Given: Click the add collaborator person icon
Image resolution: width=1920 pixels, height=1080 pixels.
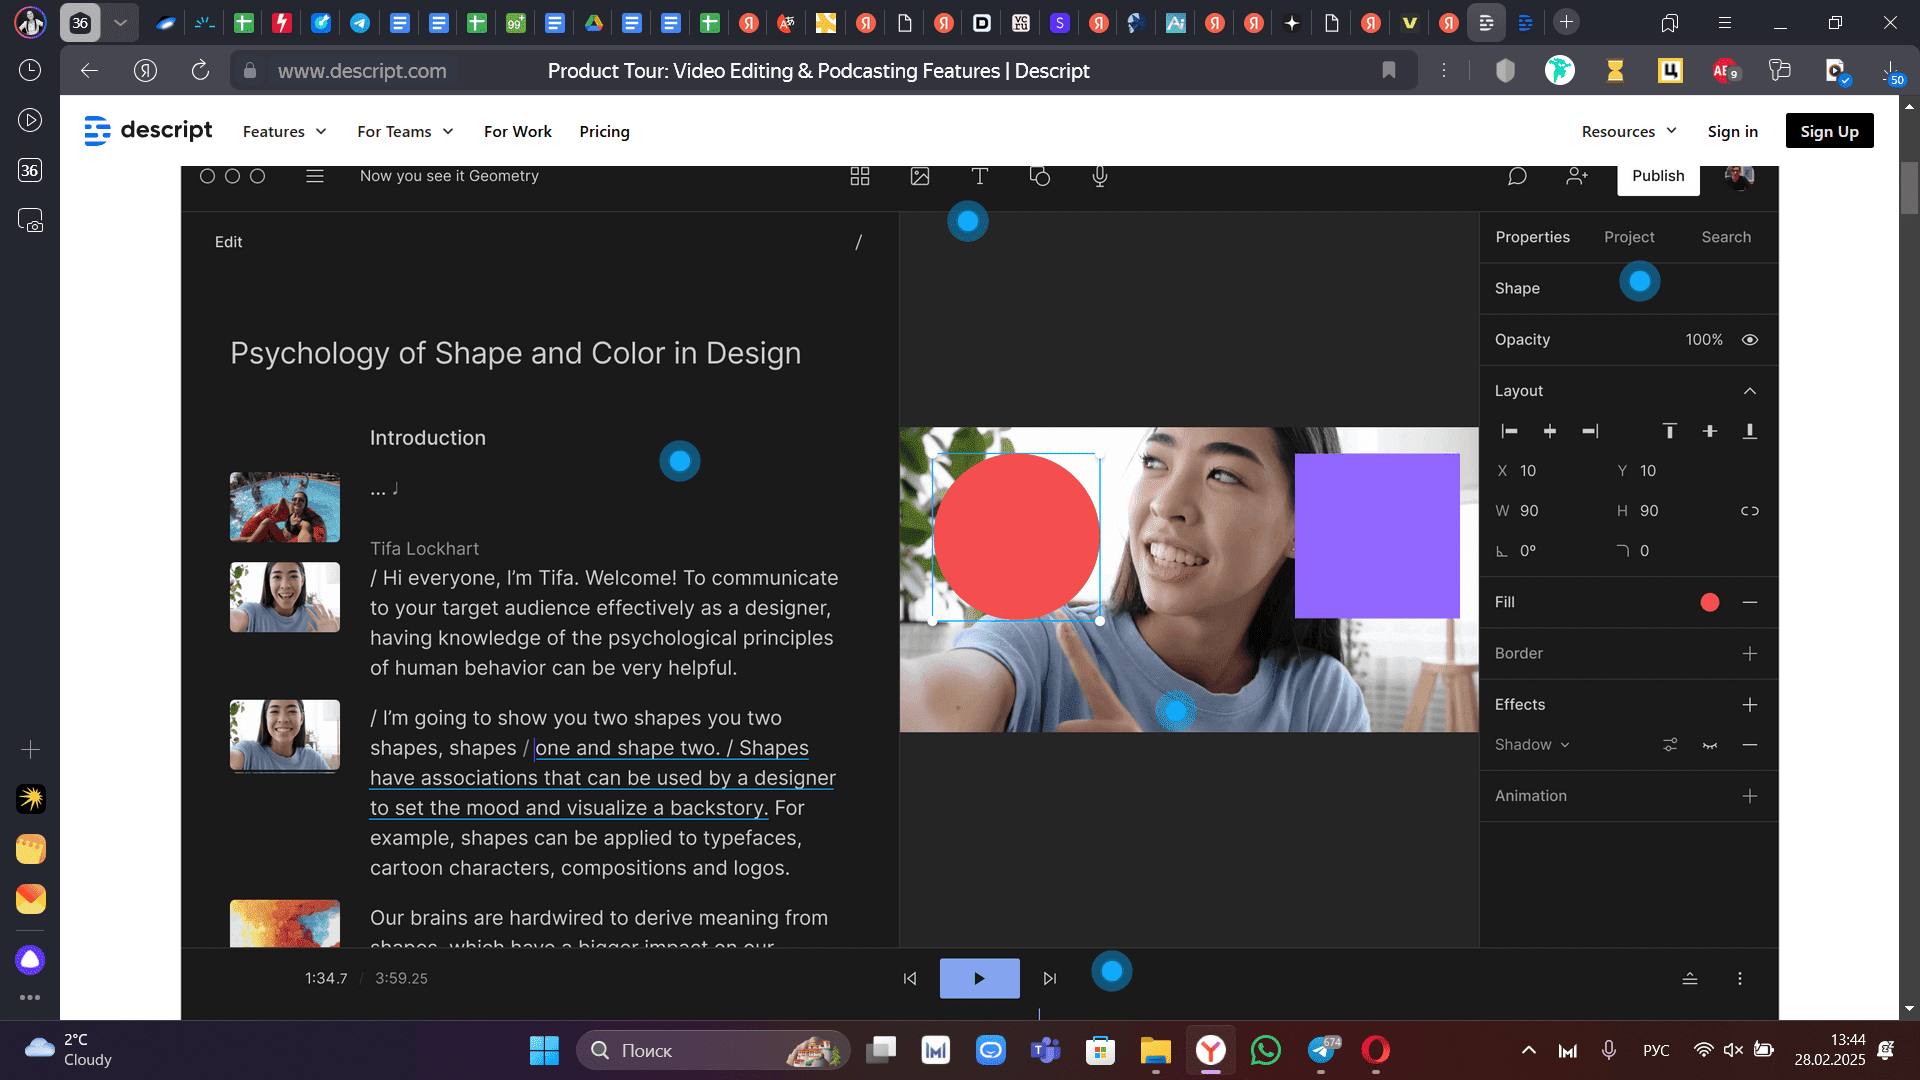Looking at the screenshot, I should 1577,176.
